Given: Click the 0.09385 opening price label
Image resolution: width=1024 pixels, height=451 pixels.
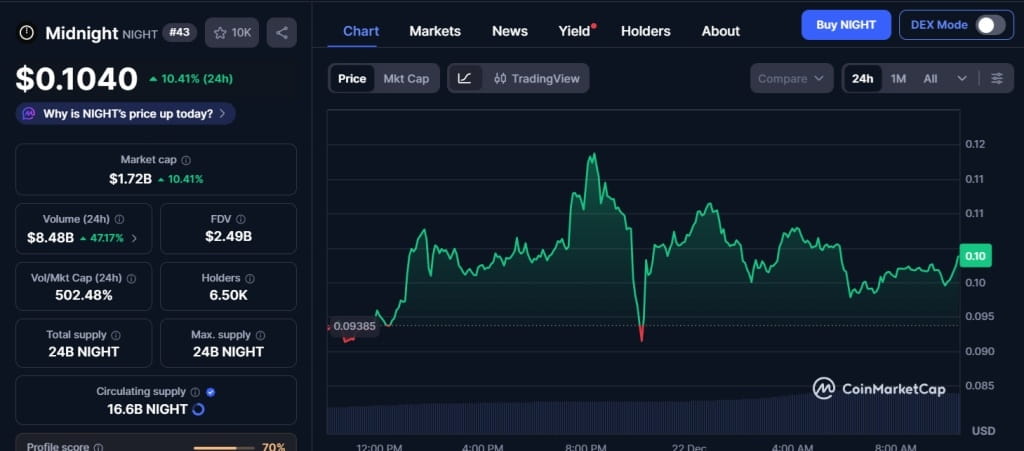Looking at the screenshot, I should [355, 326].
